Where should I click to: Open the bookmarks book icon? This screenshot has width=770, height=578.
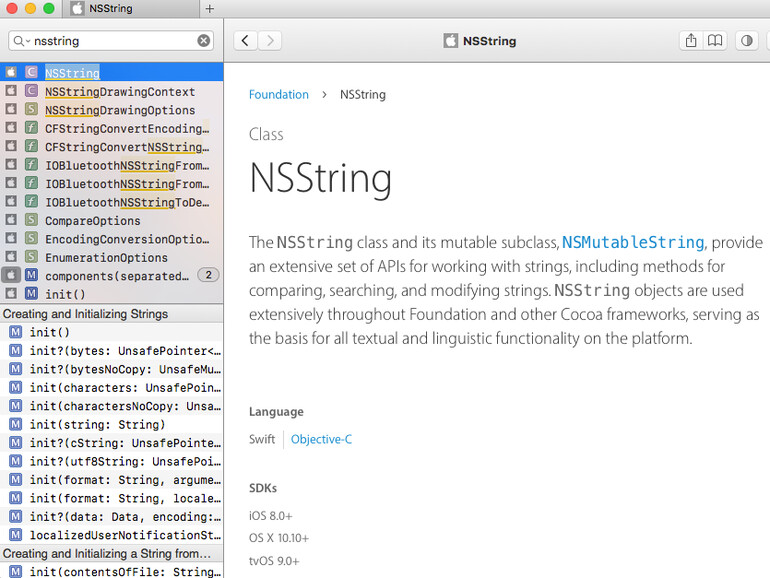coord(715,41)
